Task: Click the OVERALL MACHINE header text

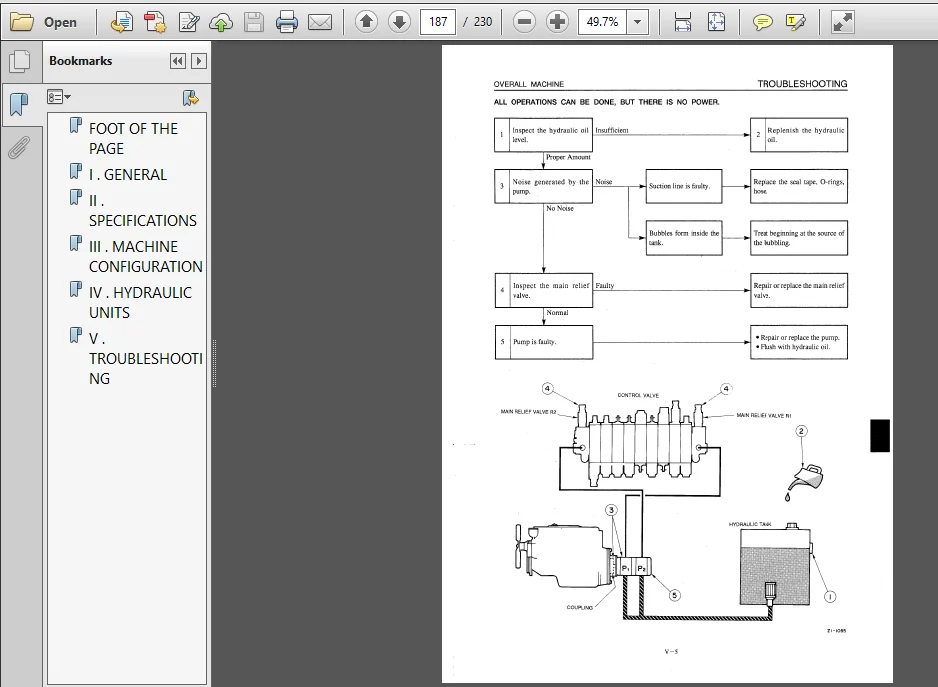Action: (529, 84)
